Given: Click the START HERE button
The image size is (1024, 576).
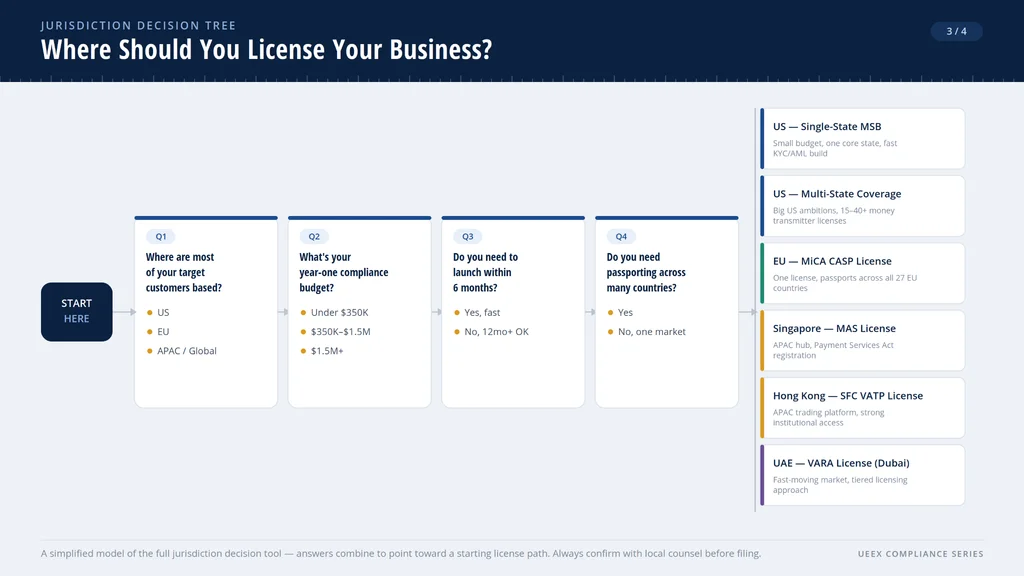Looking at the screenshot, I should point(76,312).
